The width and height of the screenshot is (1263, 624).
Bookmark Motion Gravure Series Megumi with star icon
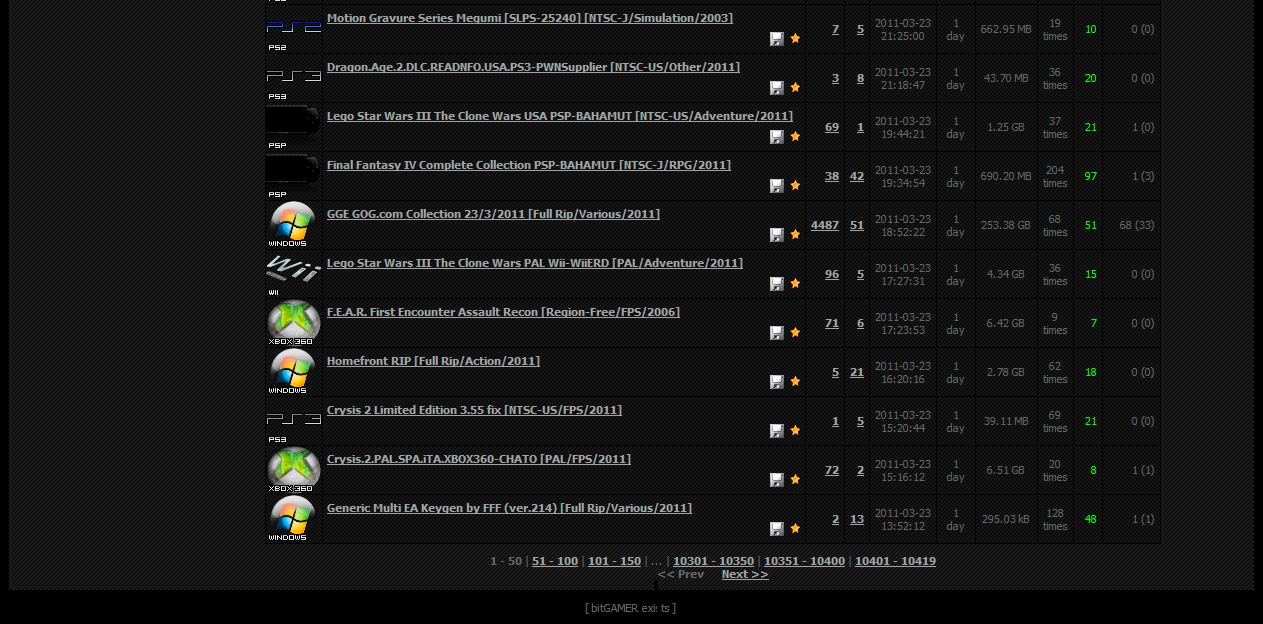coord(795,38)
